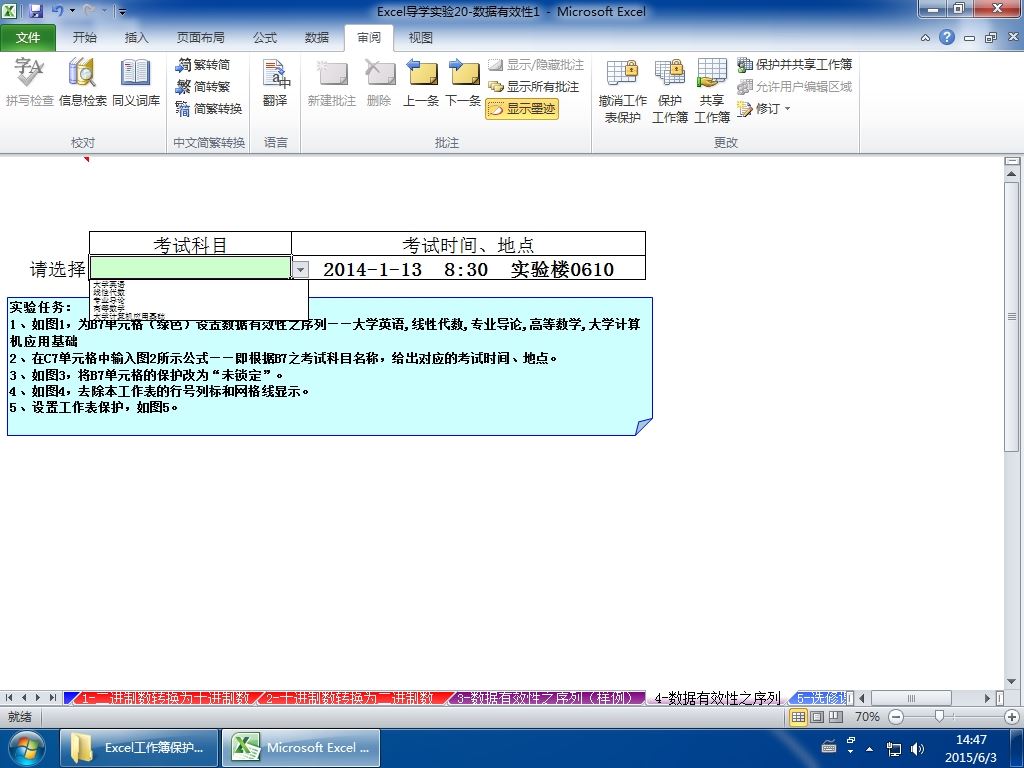Jump to first sheet tab arrow
This screenshot has height=768, width=1024.
[x=9, y=697]
